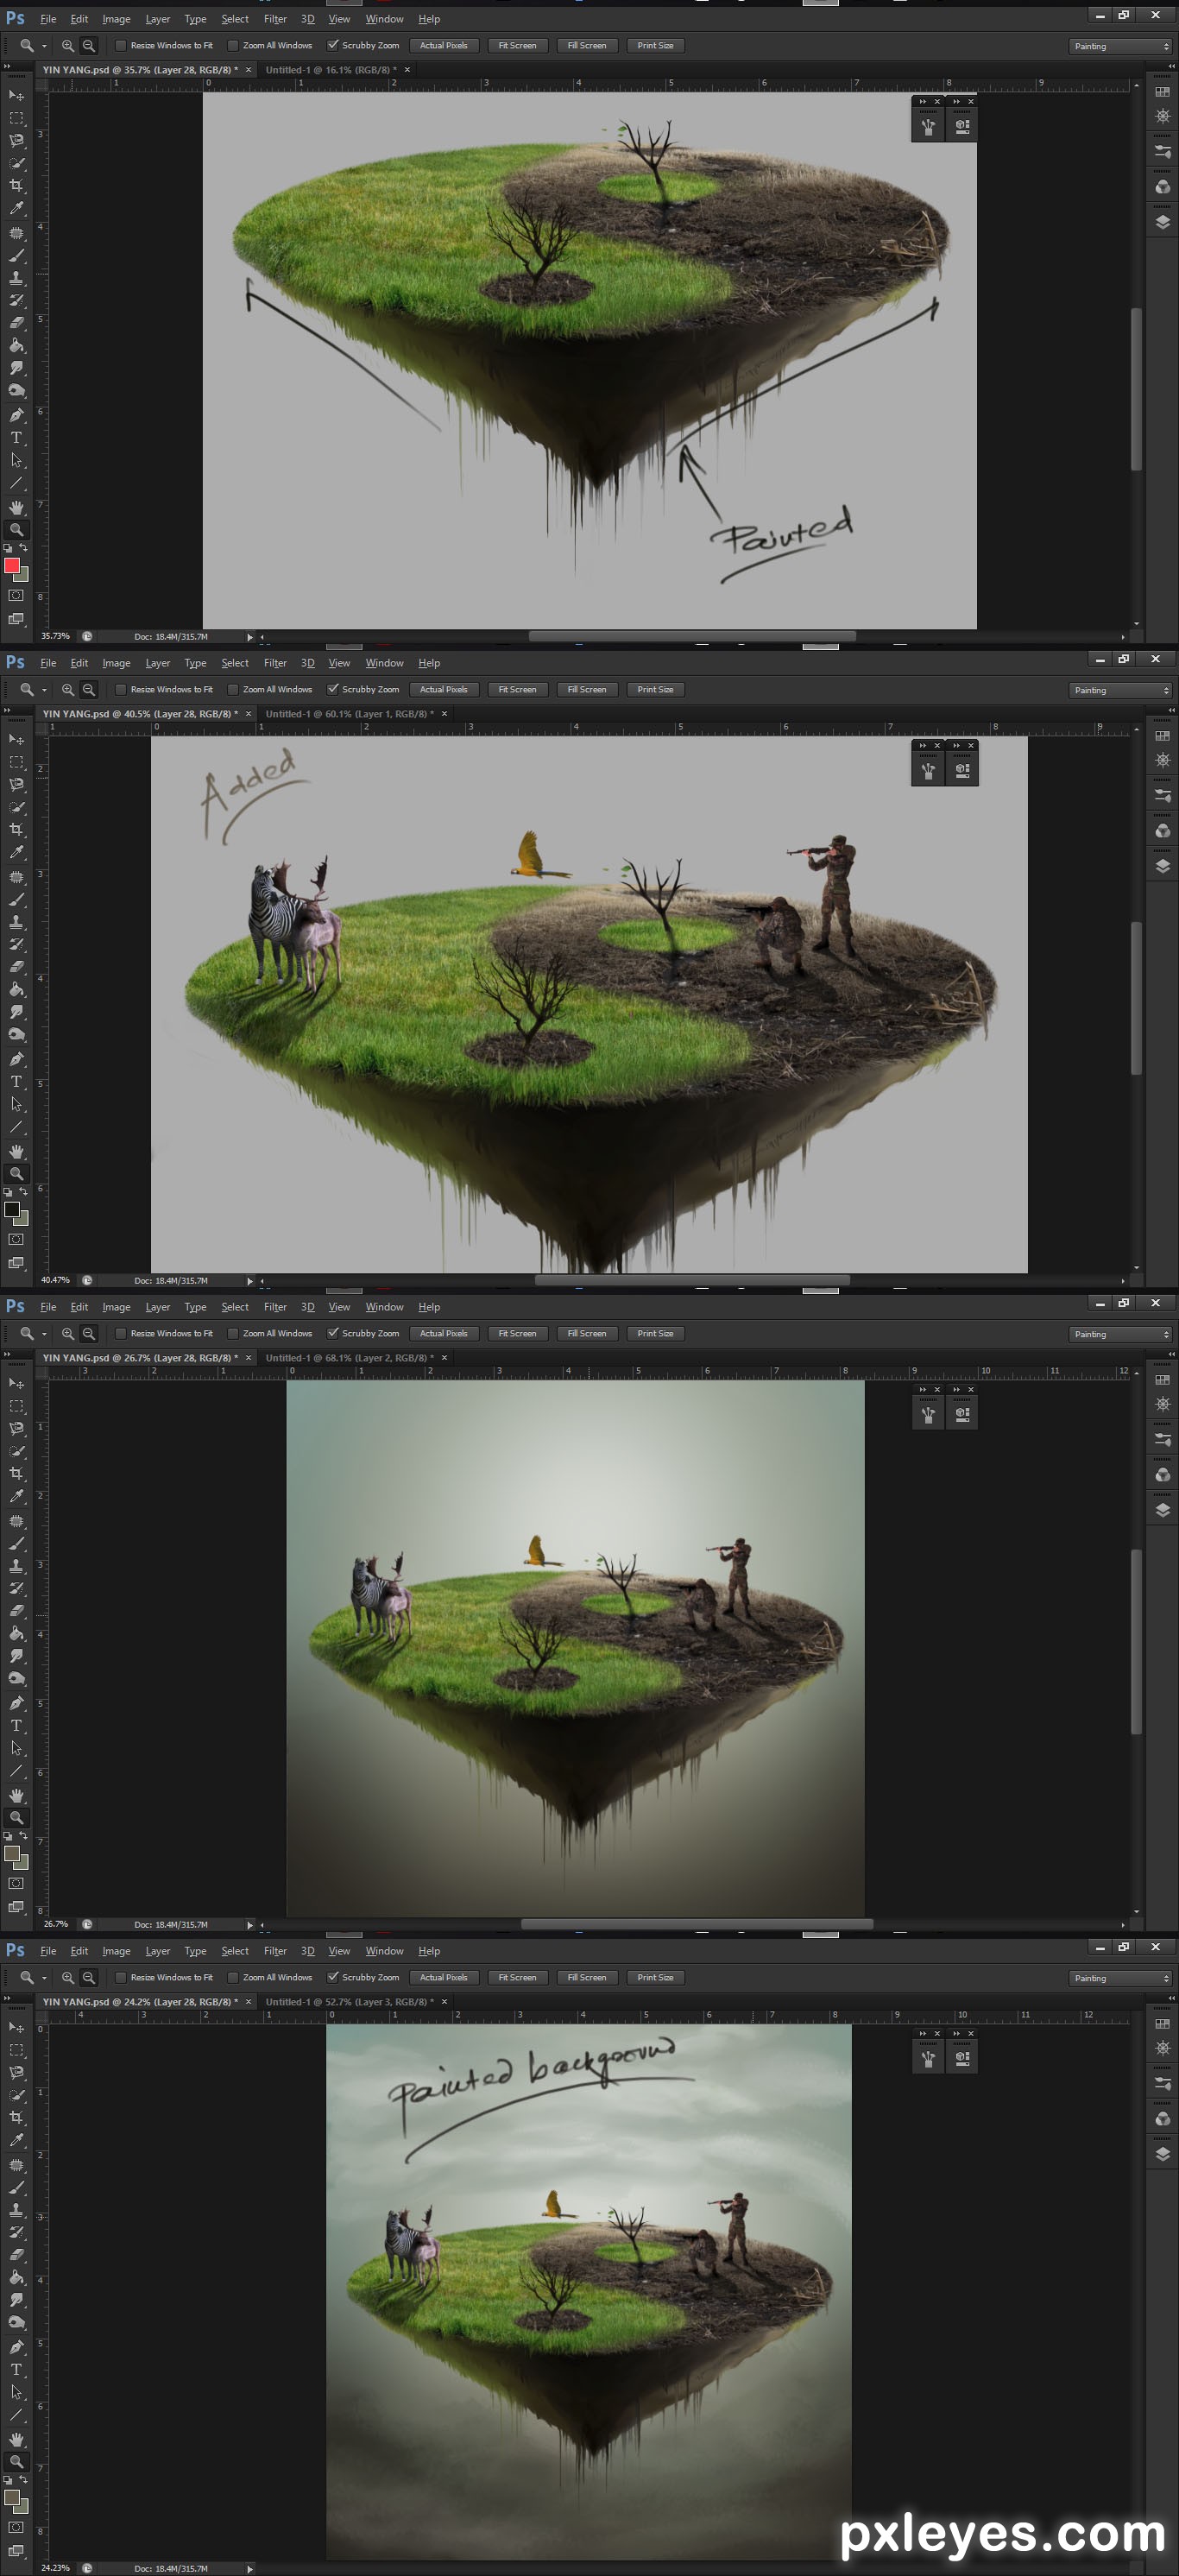1179x2576 pixels.
Task: Swap foreground and background colors, top window
Action: tap(23, 548)
